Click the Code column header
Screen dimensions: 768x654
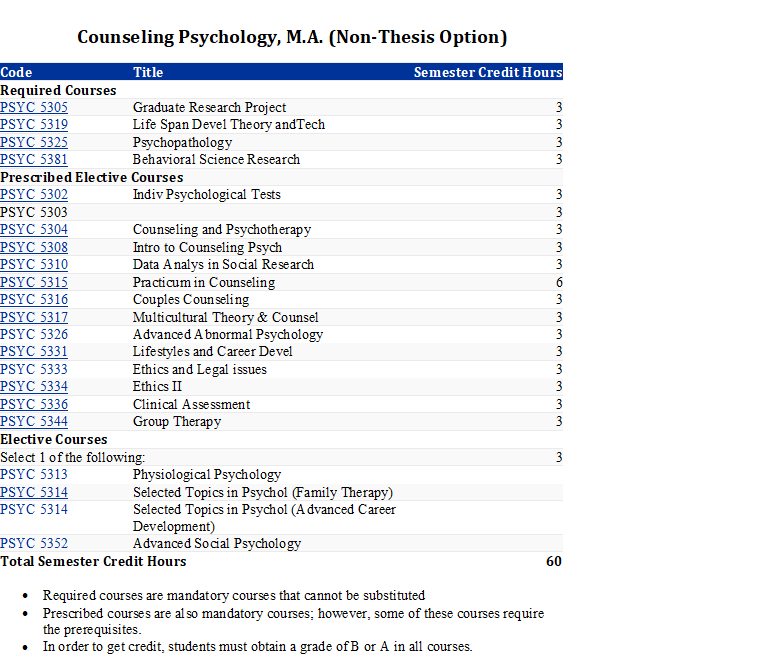pyautogui.click(x=16, y=72)
